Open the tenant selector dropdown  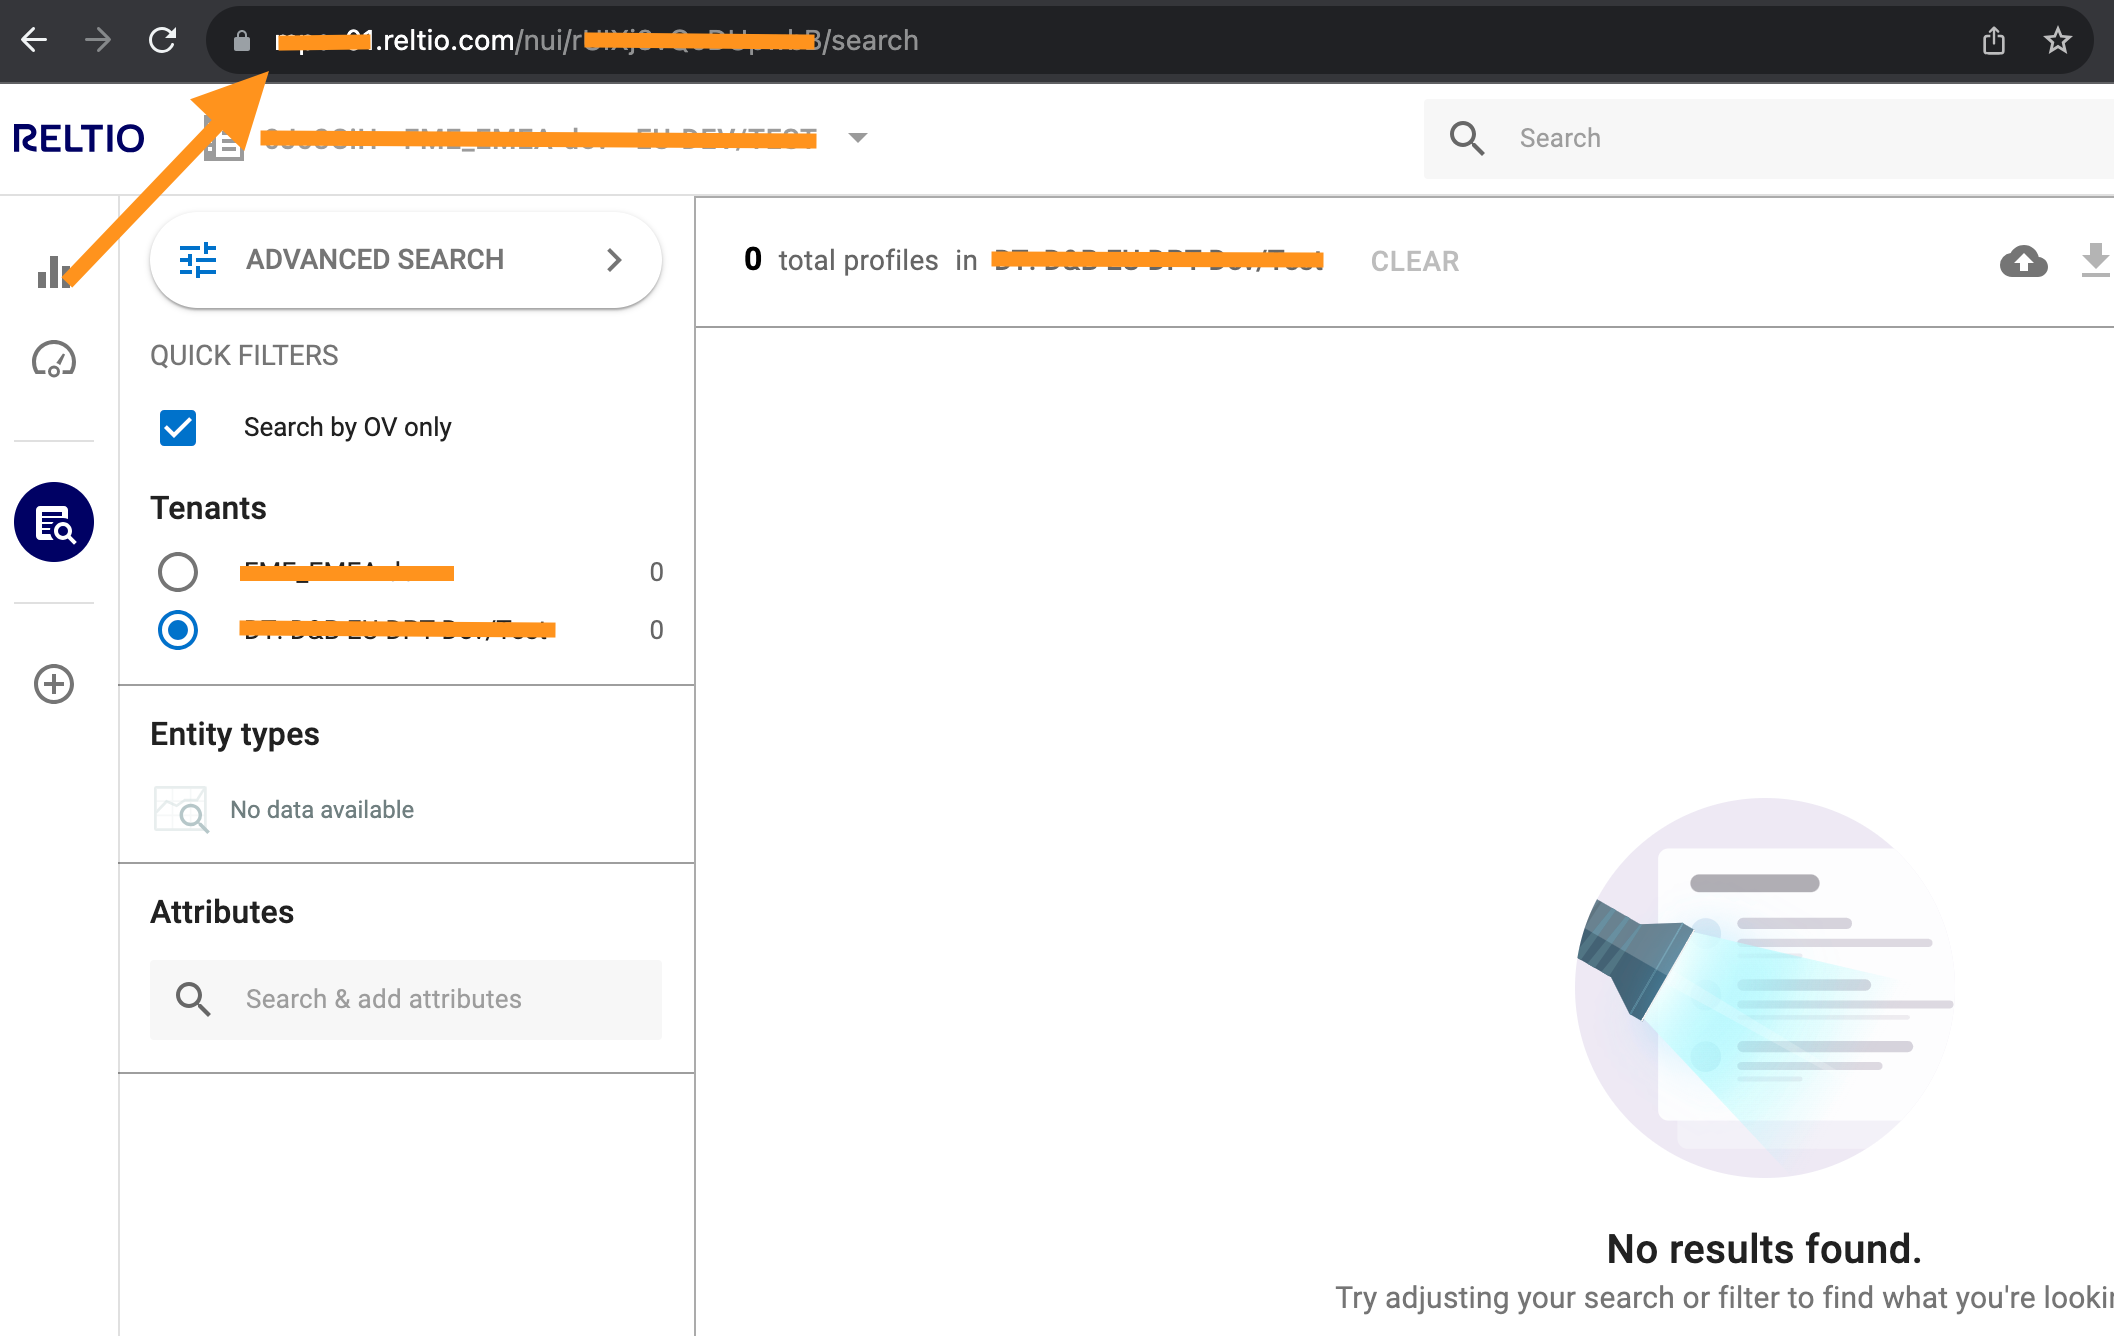click(x=859, y=139)
